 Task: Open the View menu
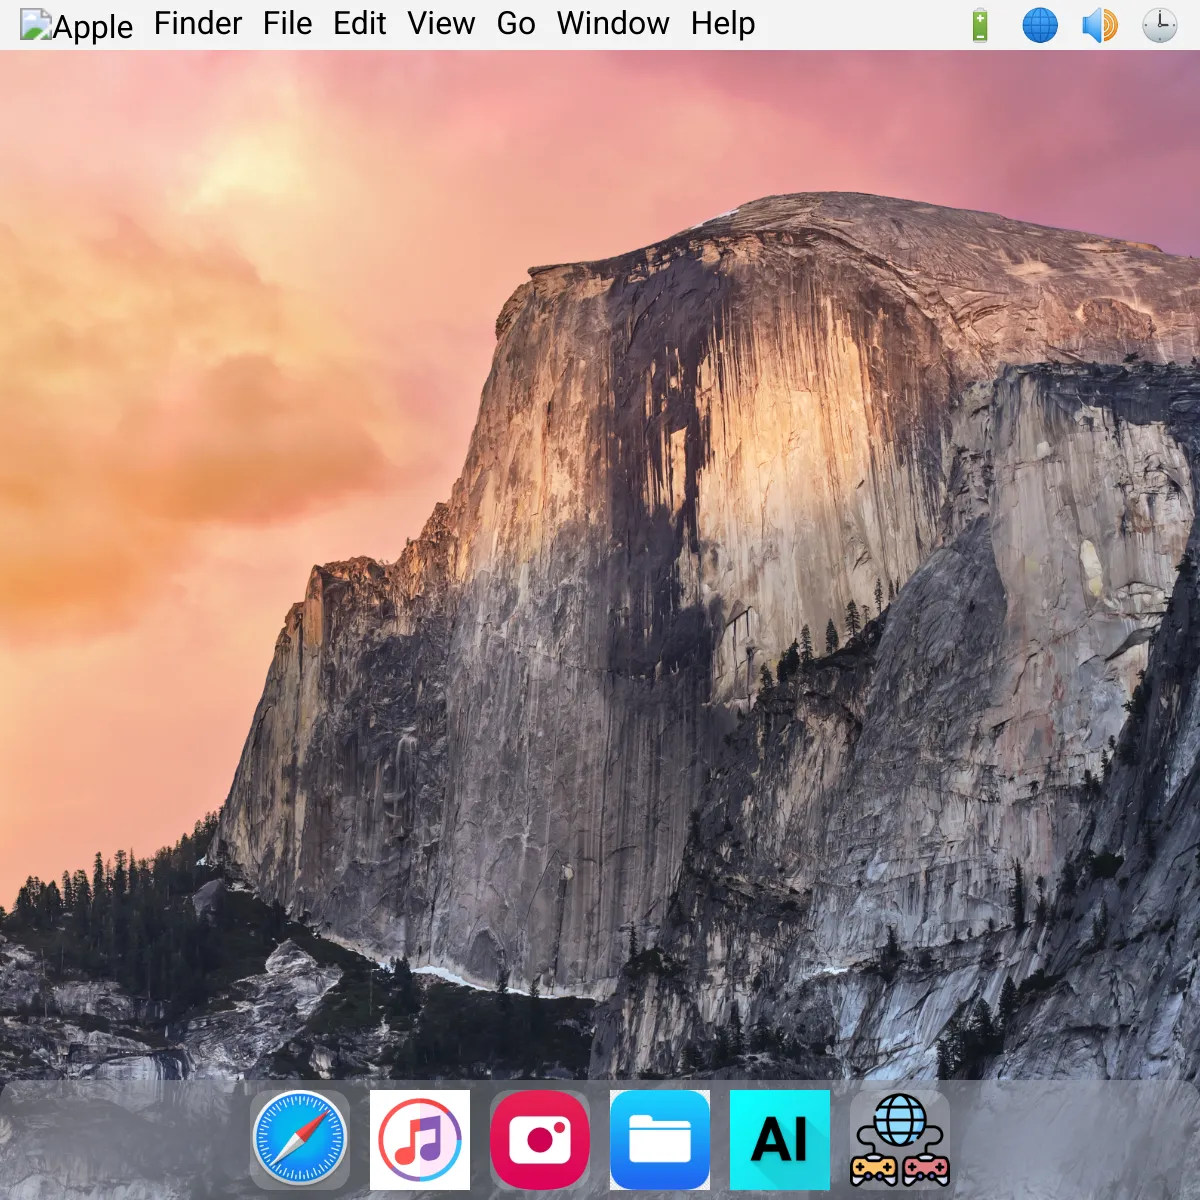[441, 24]
